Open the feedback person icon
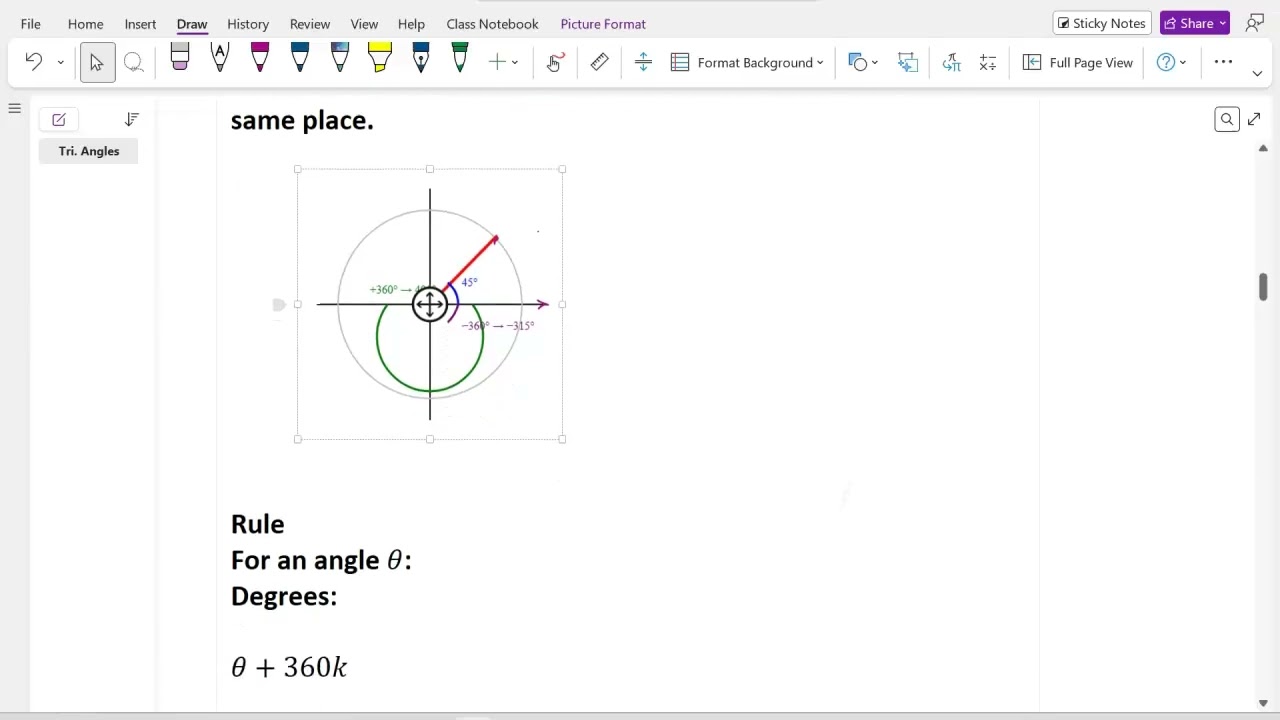The width and height of the screenshot is (1280, 720). [x=1255, y=23]
